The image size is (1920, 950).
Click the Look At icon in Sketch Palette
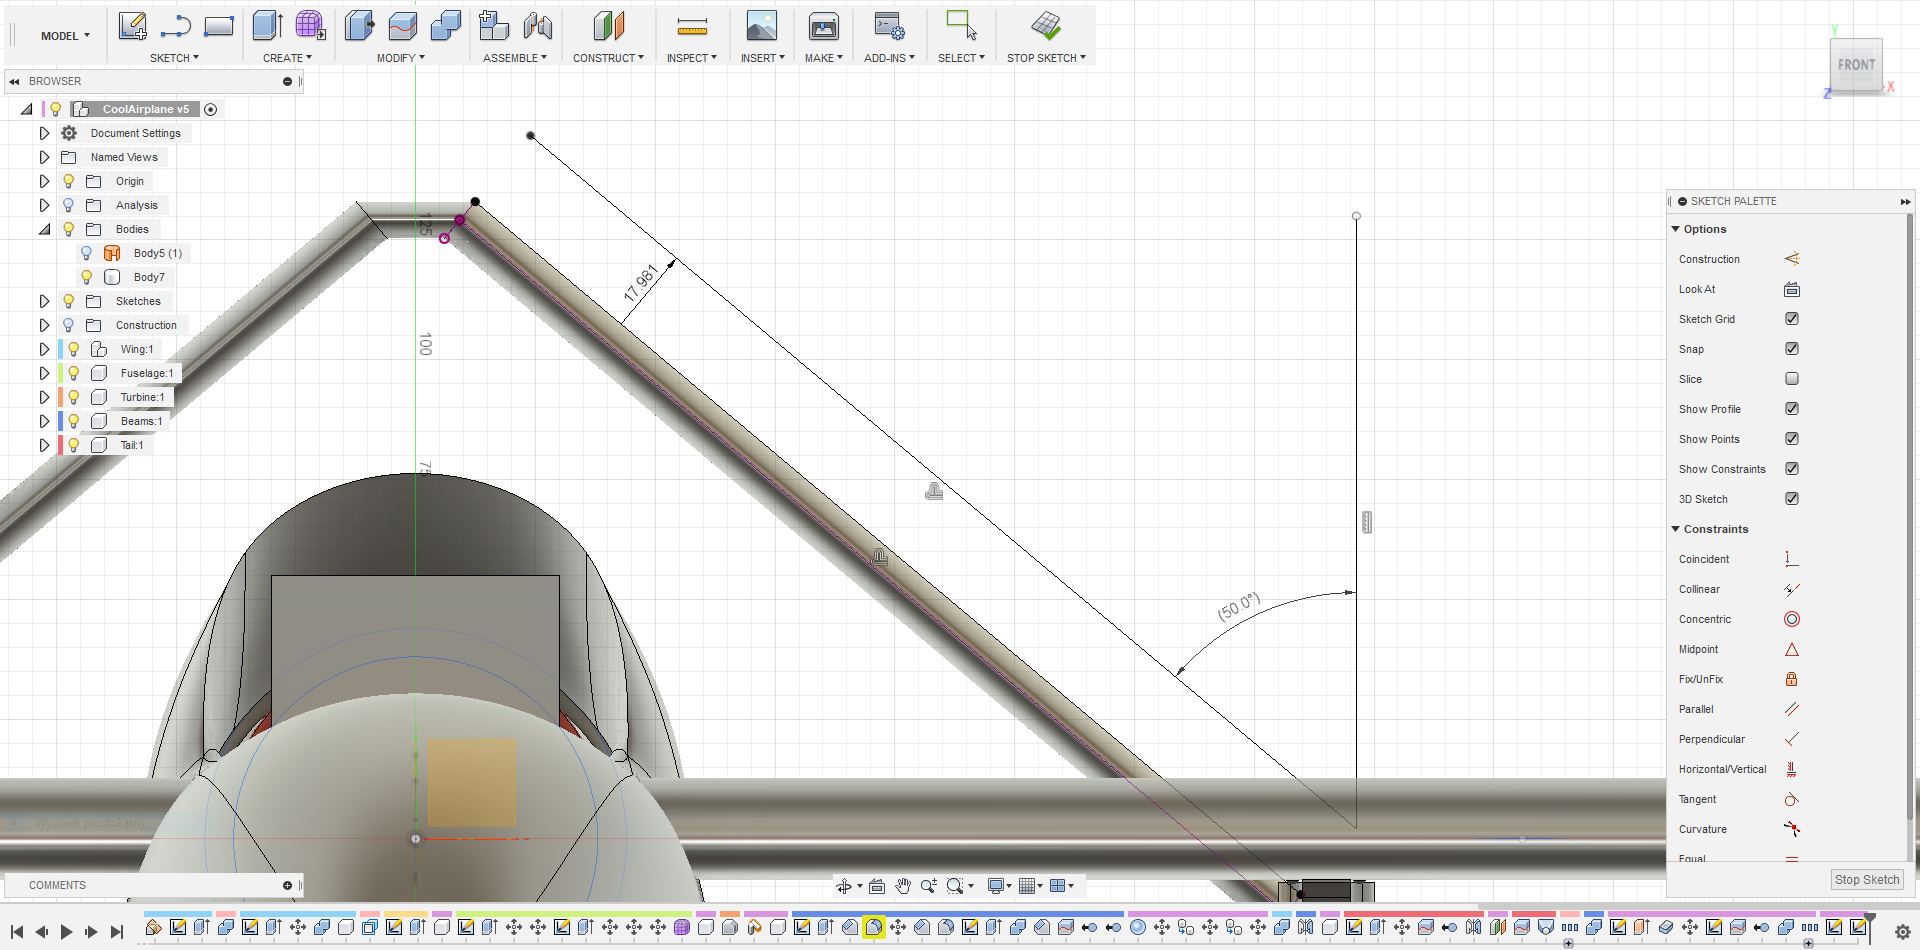click(1792, 289)
